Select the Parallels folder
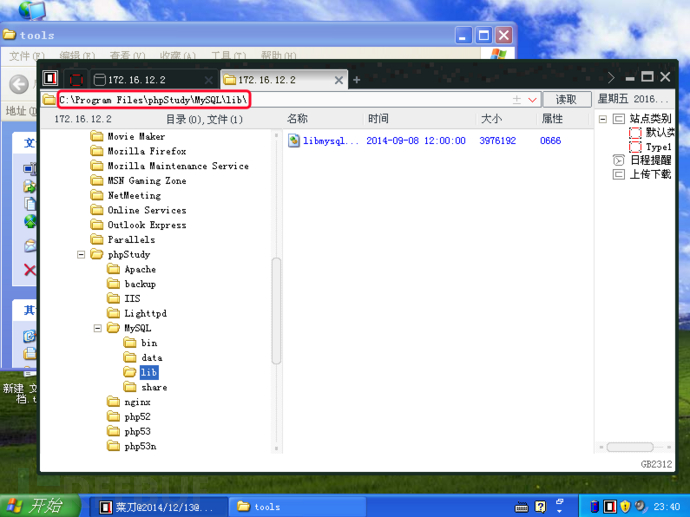Image resolution: width=690 pixels, height=517 pixels. point(122,240)
